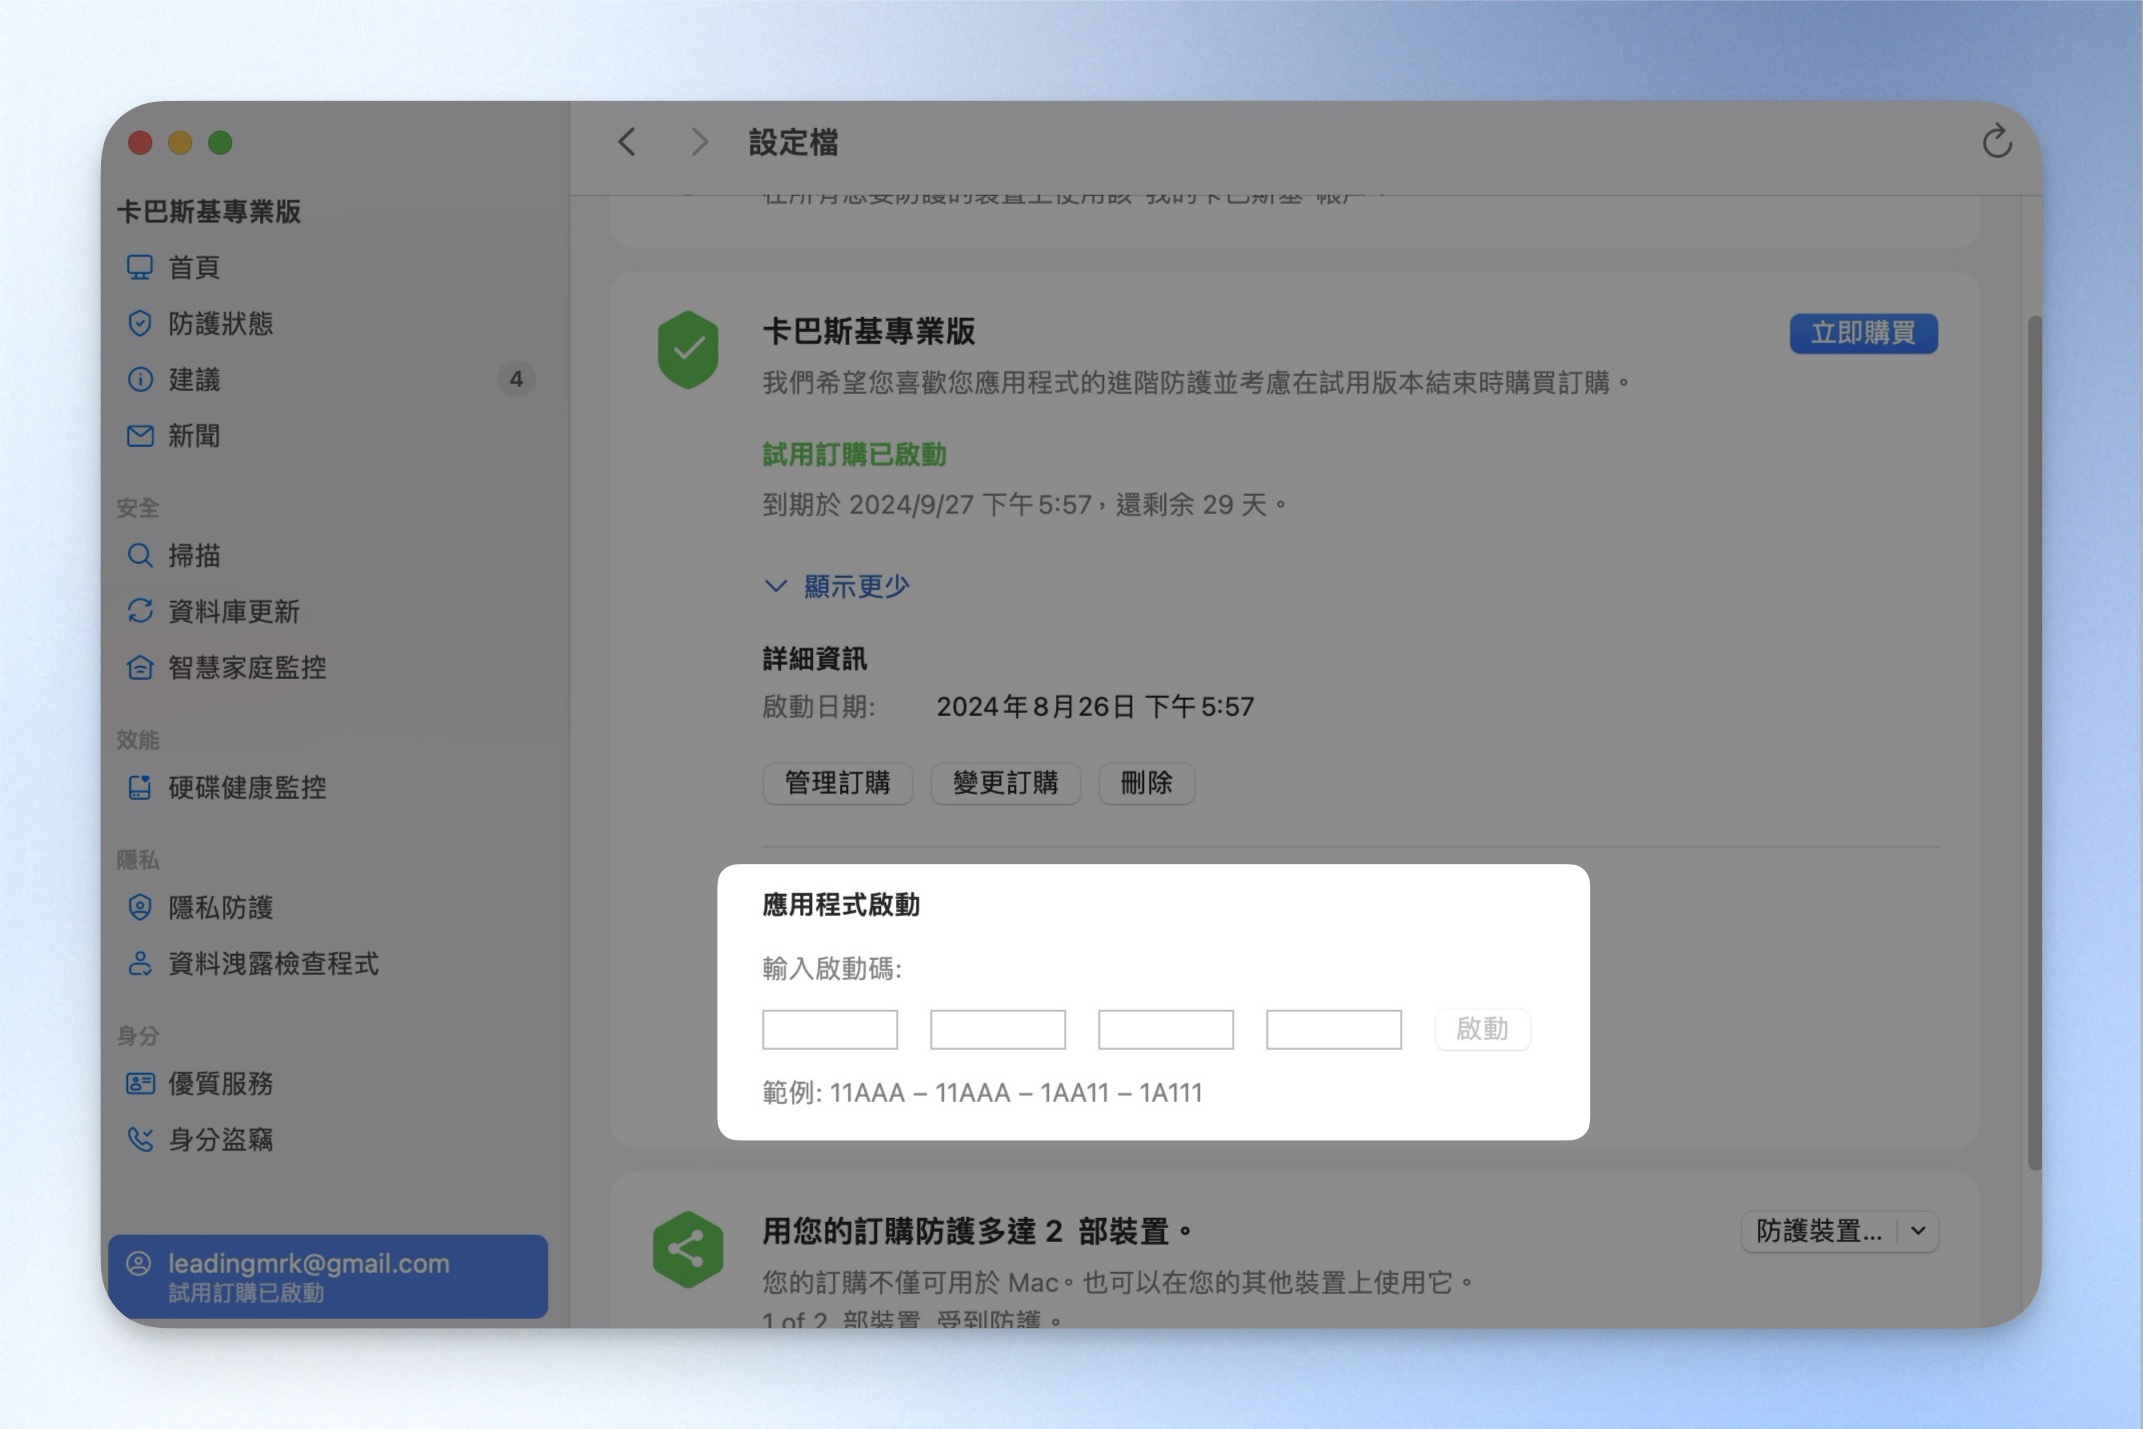The image size is (2143, 1429).
Task: Click the ID card icon beside 優質服務
Action: click(140, 1083)
